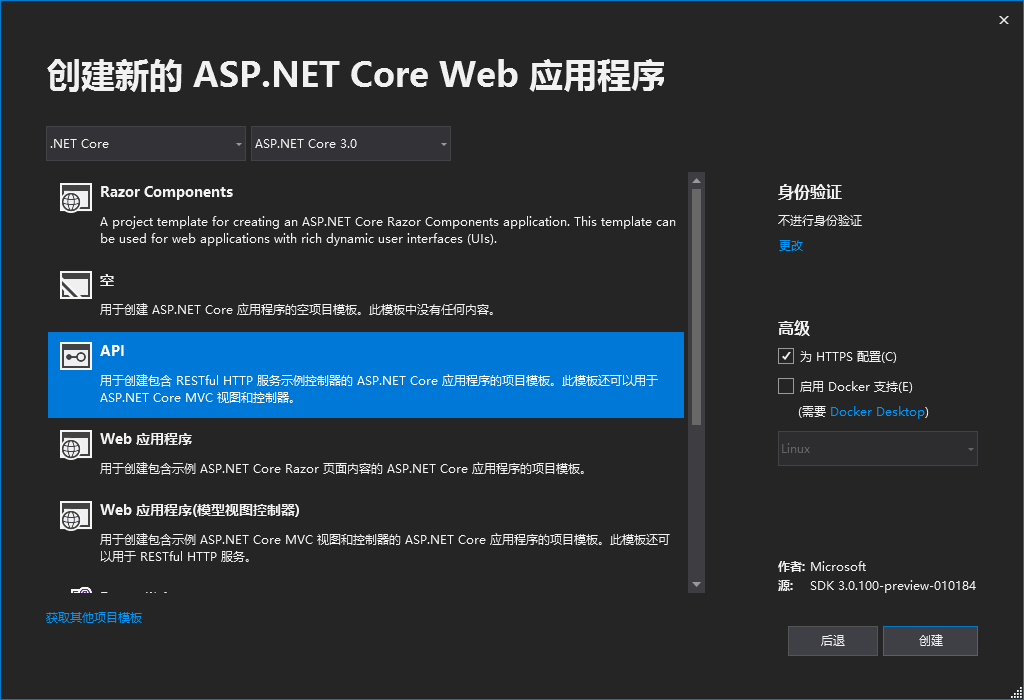
Task: Click 获取其他项目模板 at bottom left
Action: click(x=94, y=617)
